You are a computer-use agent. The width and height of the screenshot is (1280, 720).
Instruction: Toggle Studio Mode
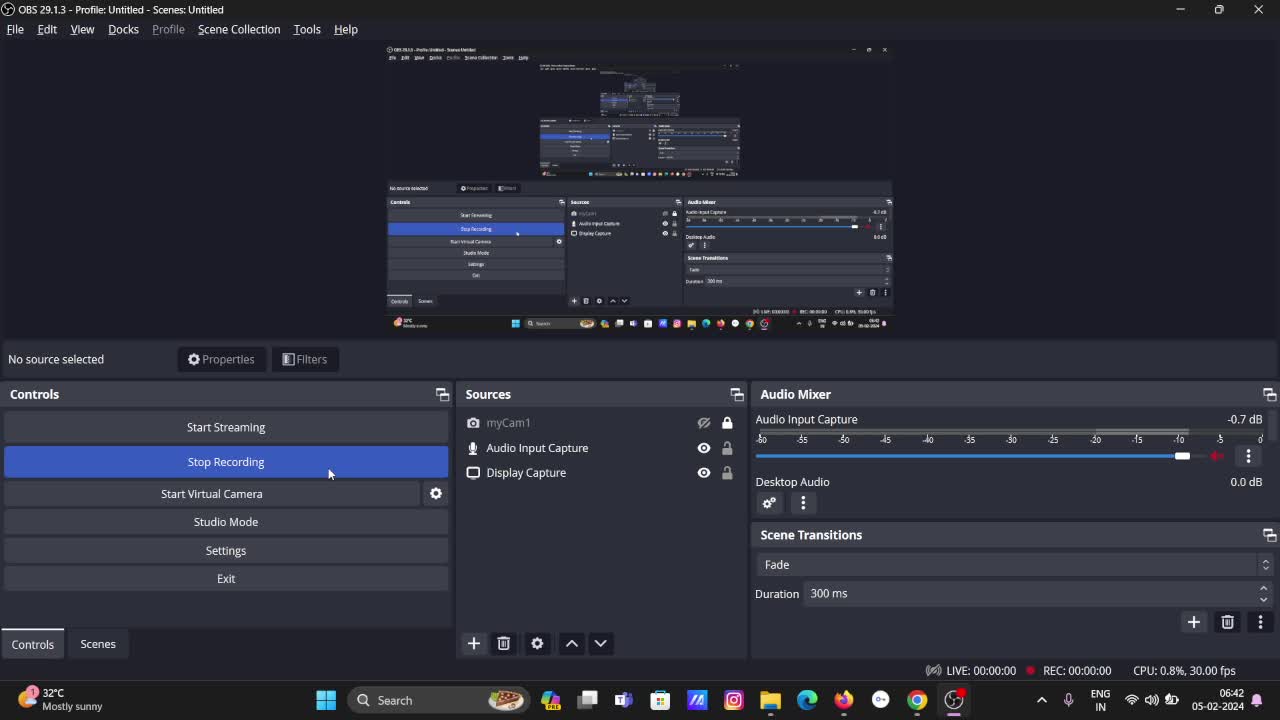pos(226,522)
